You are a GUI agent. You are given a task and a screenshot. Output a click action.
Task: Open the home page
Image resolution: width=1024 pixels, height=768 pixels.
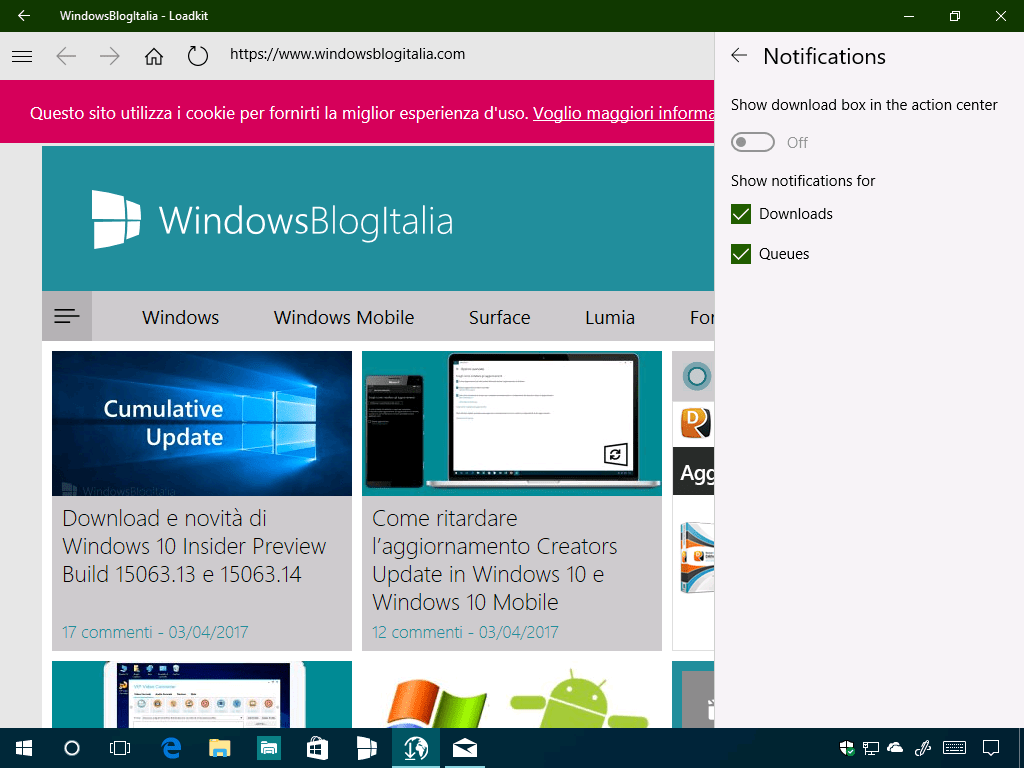coord(153,56)
